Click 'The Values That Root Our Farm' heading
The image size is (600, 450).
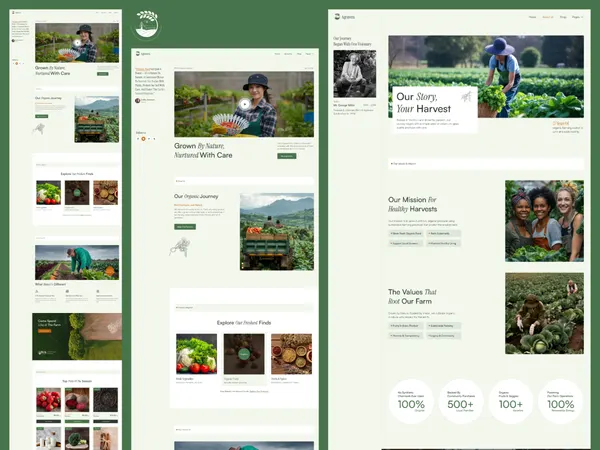point(412,297)
